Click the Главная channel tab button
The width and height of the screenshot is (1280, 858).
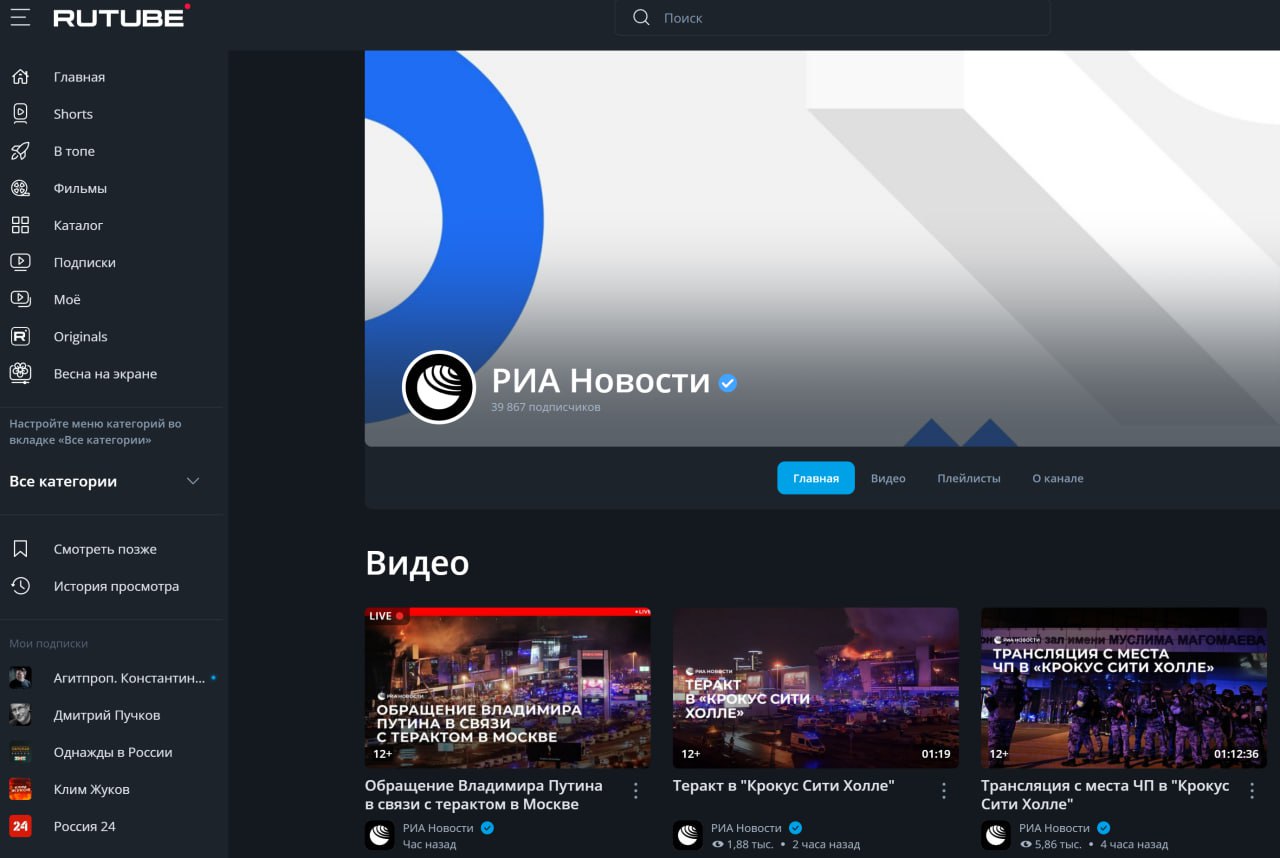815,477
